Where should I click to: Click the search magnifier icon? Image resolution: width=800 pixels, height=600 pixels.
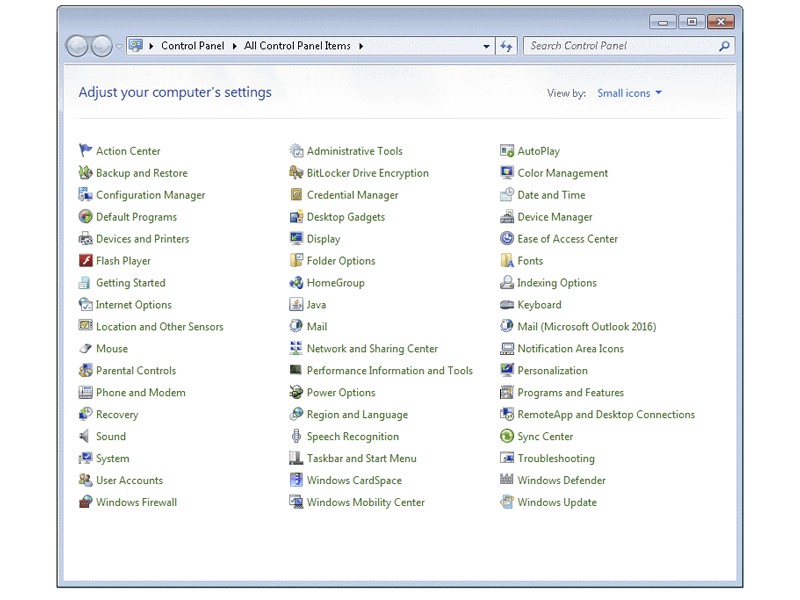point(723,46)
